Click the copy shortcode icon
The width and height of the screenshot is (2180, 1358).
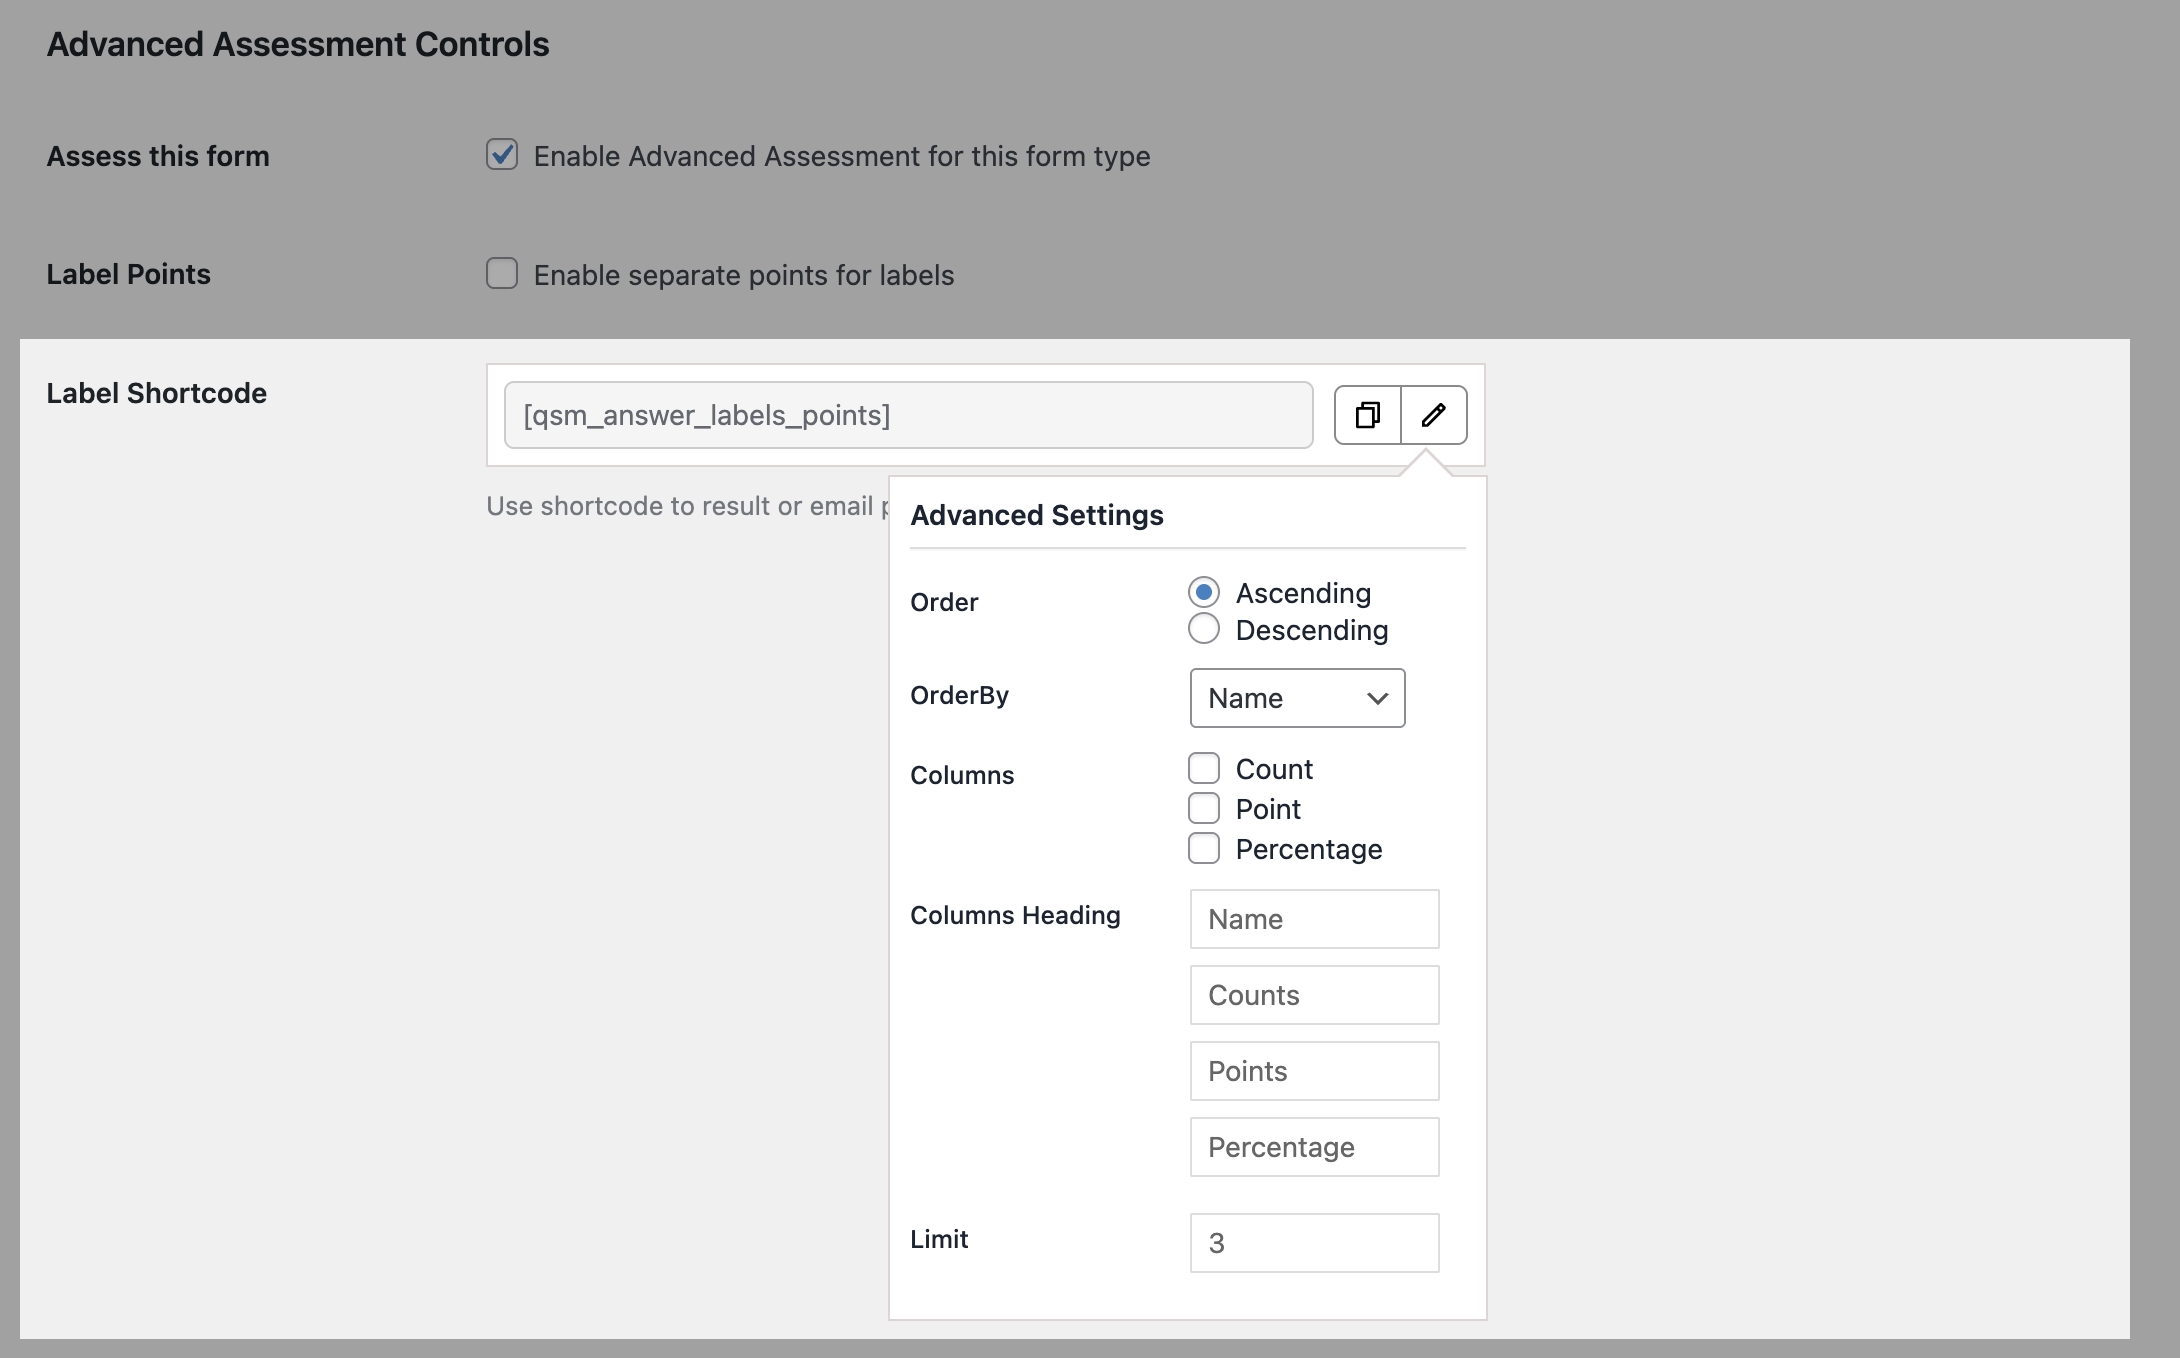pos(1367,415)
